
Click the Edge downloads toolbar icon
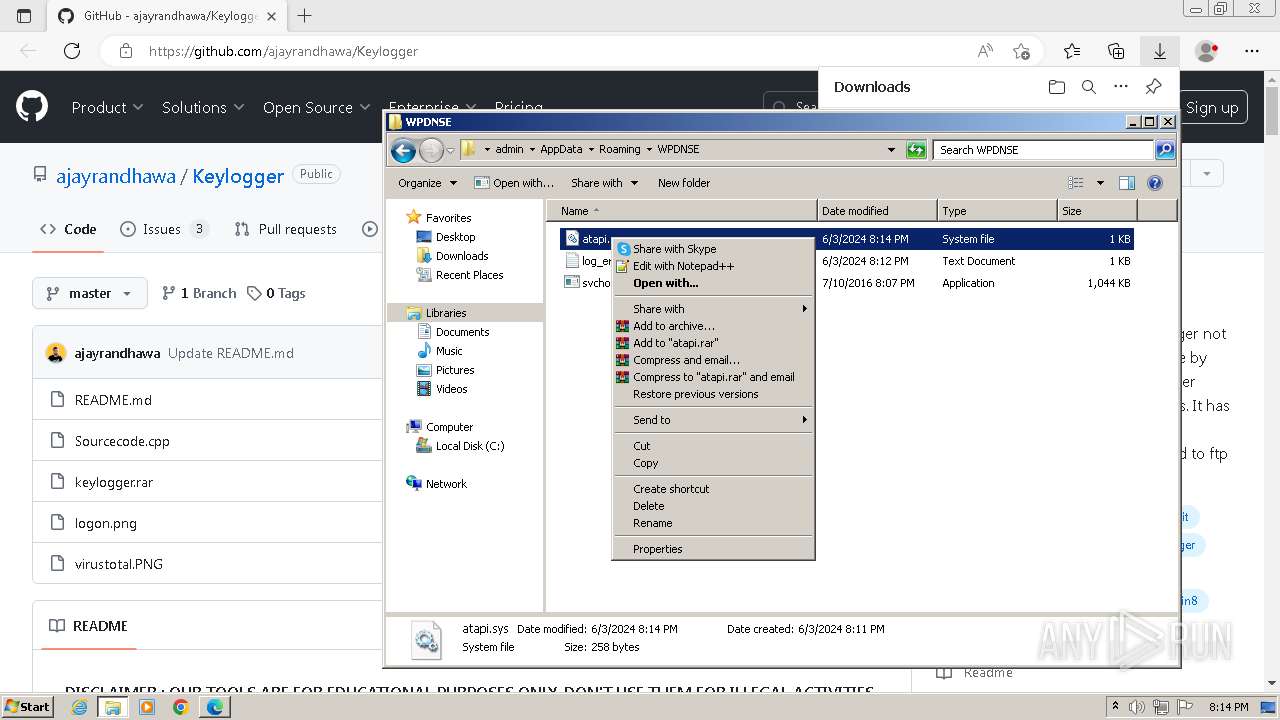1160,51
